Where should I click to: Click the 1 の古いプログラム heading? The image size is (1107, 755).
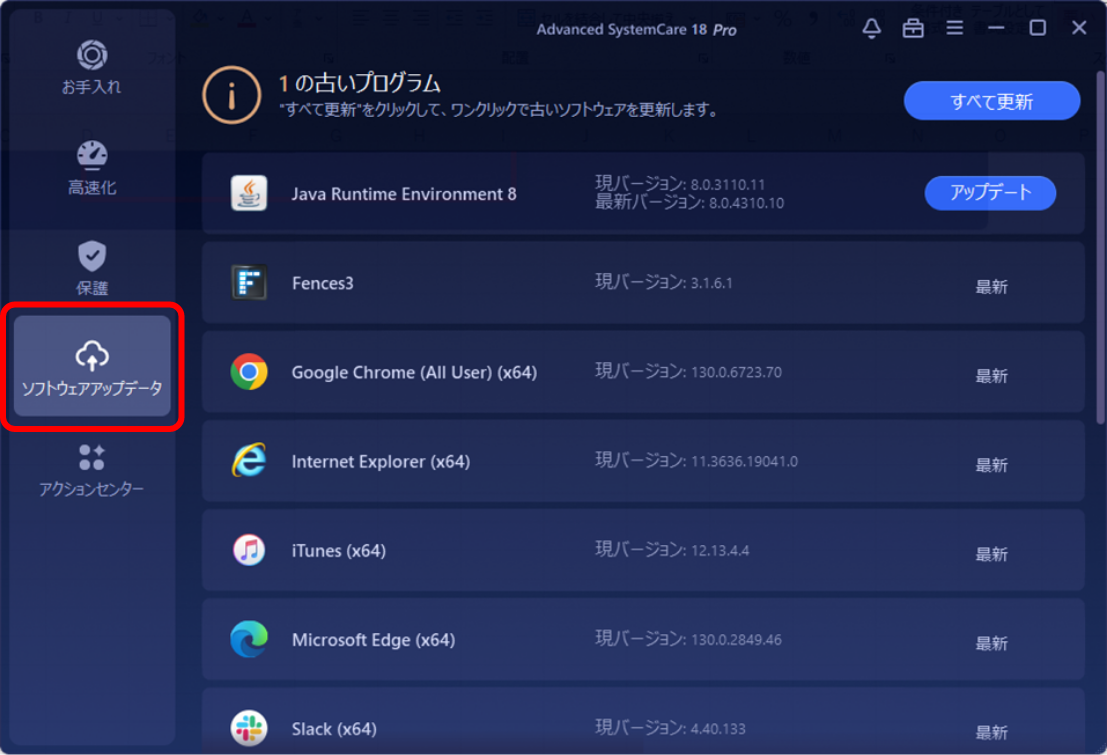tap(360, 83)
